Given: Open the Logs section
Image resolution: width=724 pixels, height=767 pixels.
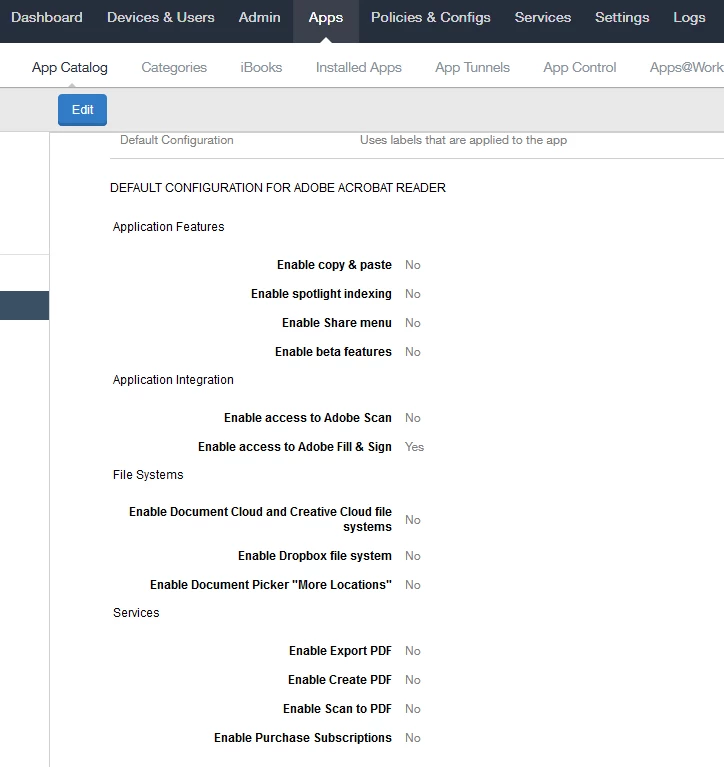Looking at the screenshot, I should pos(689,18).
